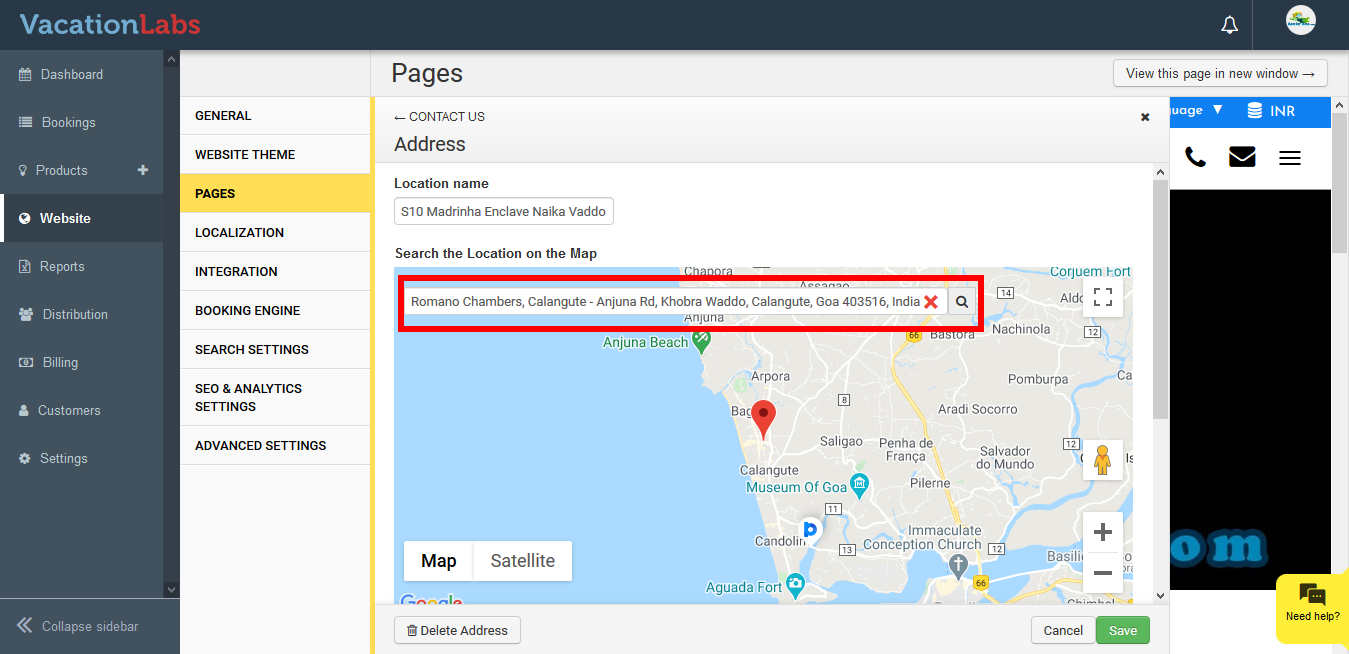Image resolution: width=1349 pixels, height=654 pixels.
Task: Open the user profile avatar
Action: (x=1300, y=21)
